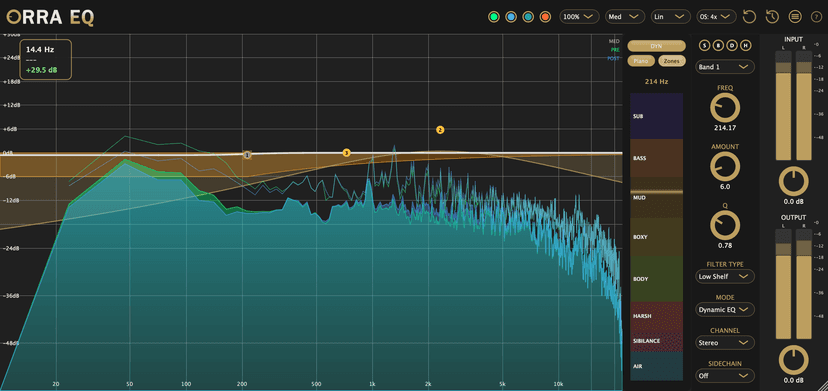Image resolution: width=828 pixels, height=391 pixels.
Task: Select EQ band node 2 on the graph
Action: pyautogui.click(x=440, y=129)
